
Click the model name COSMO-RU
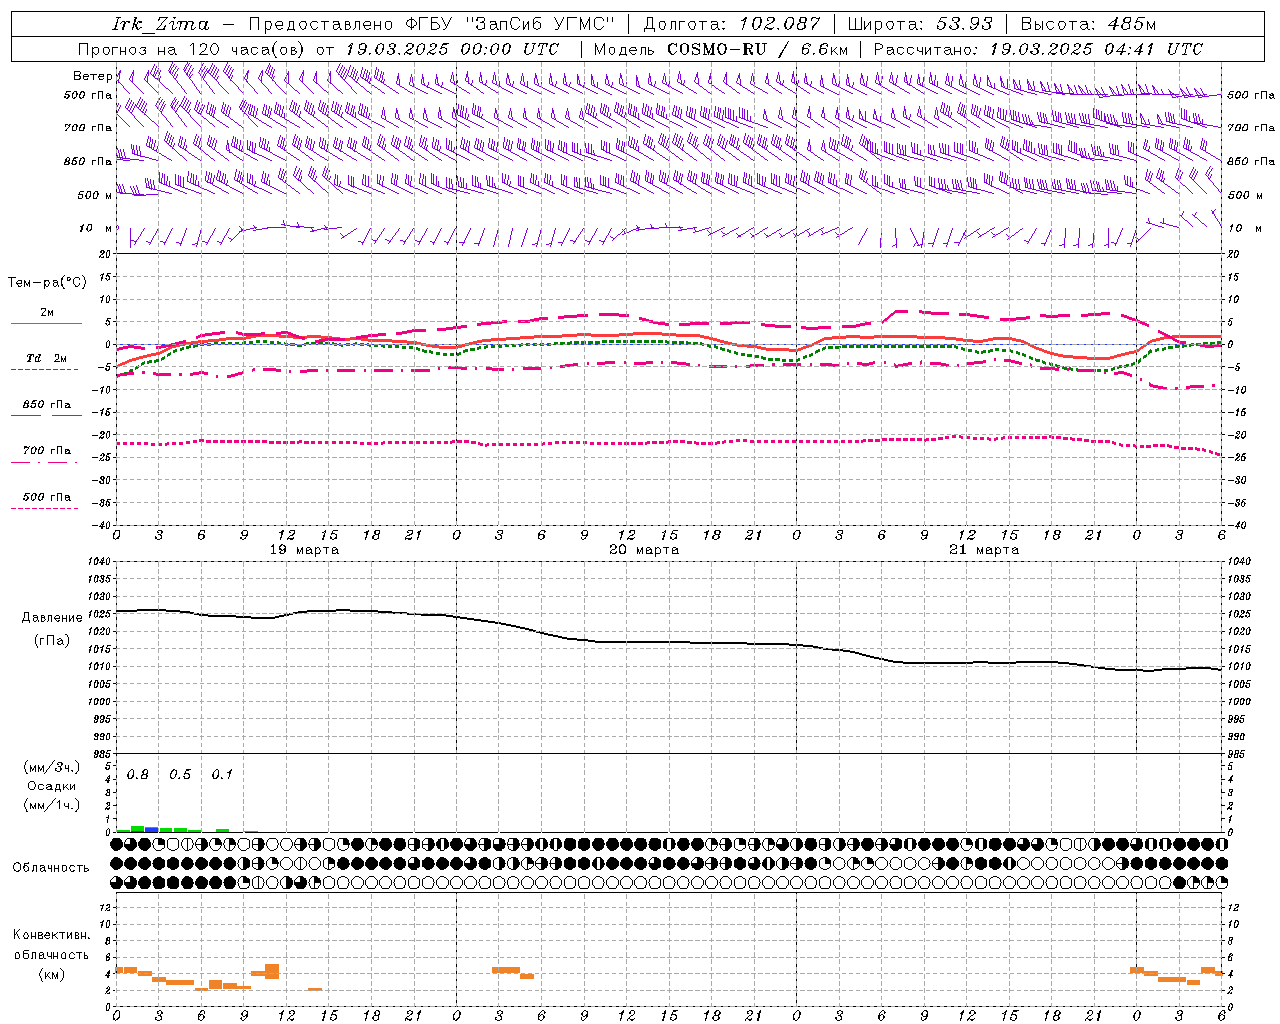pyautogui.click(x=717, y=49)
